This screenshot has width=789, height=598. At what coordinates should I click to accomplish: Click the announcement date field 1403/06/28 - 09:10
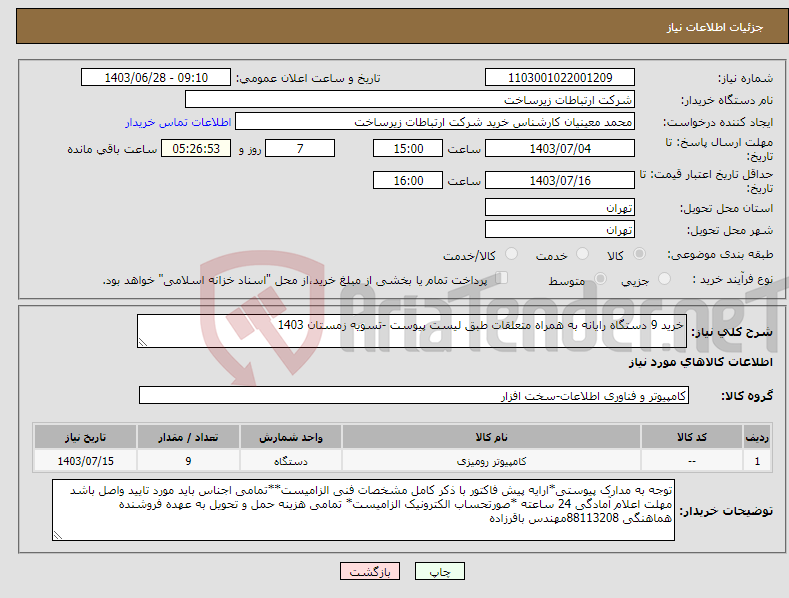tap(155, 78)
